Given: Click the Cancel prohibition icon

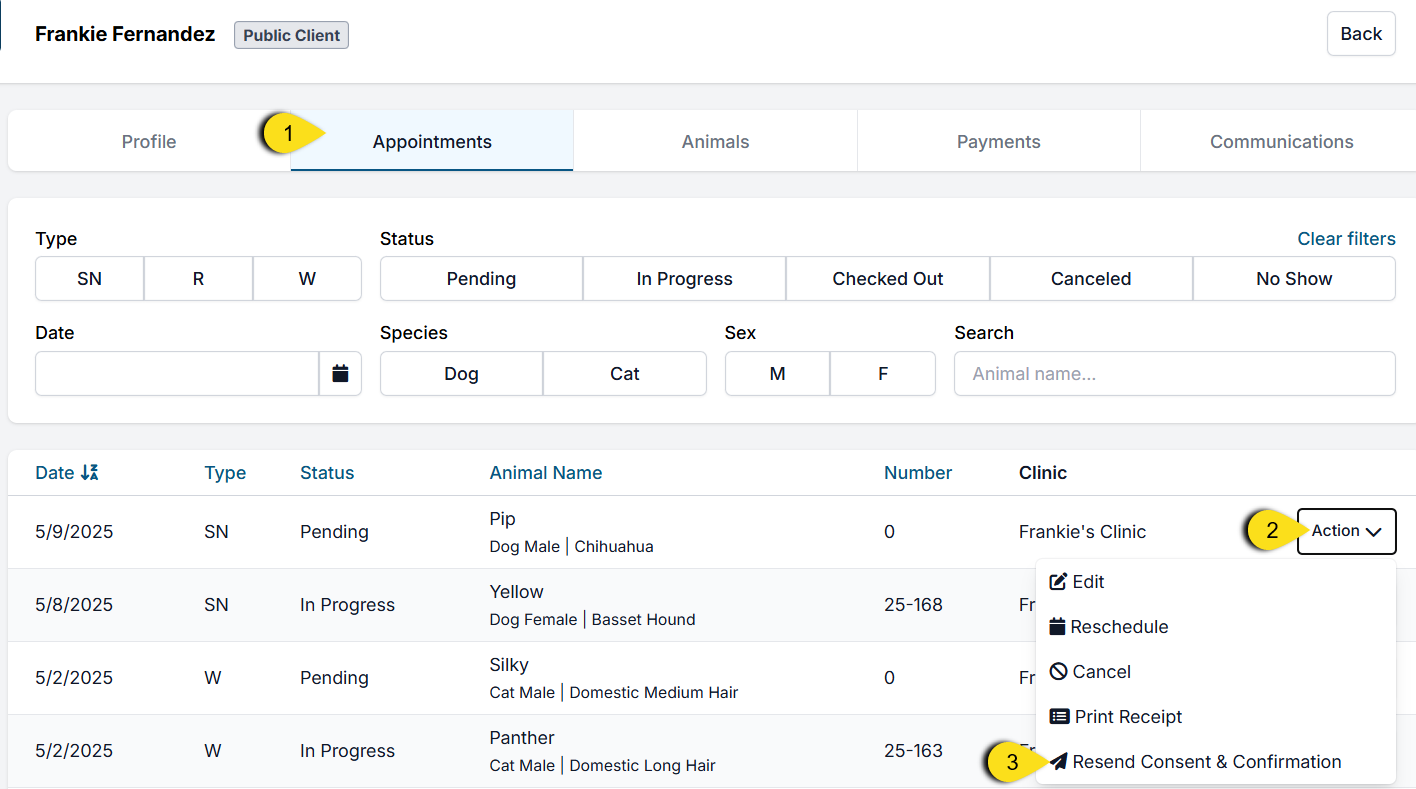Looking at the screenshot, I should tap(1058, 672).
